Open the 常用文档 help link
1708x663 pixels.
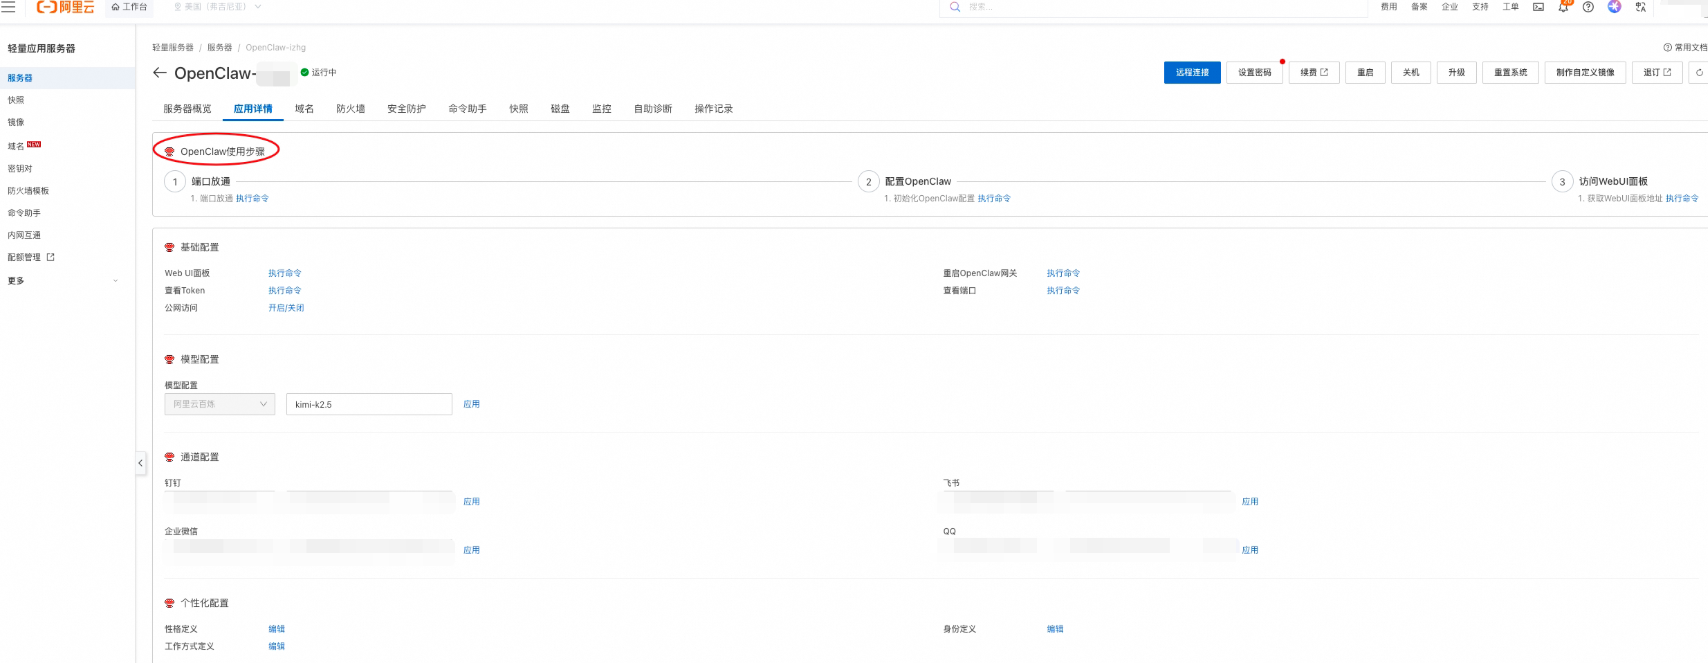coord(1685,47)
